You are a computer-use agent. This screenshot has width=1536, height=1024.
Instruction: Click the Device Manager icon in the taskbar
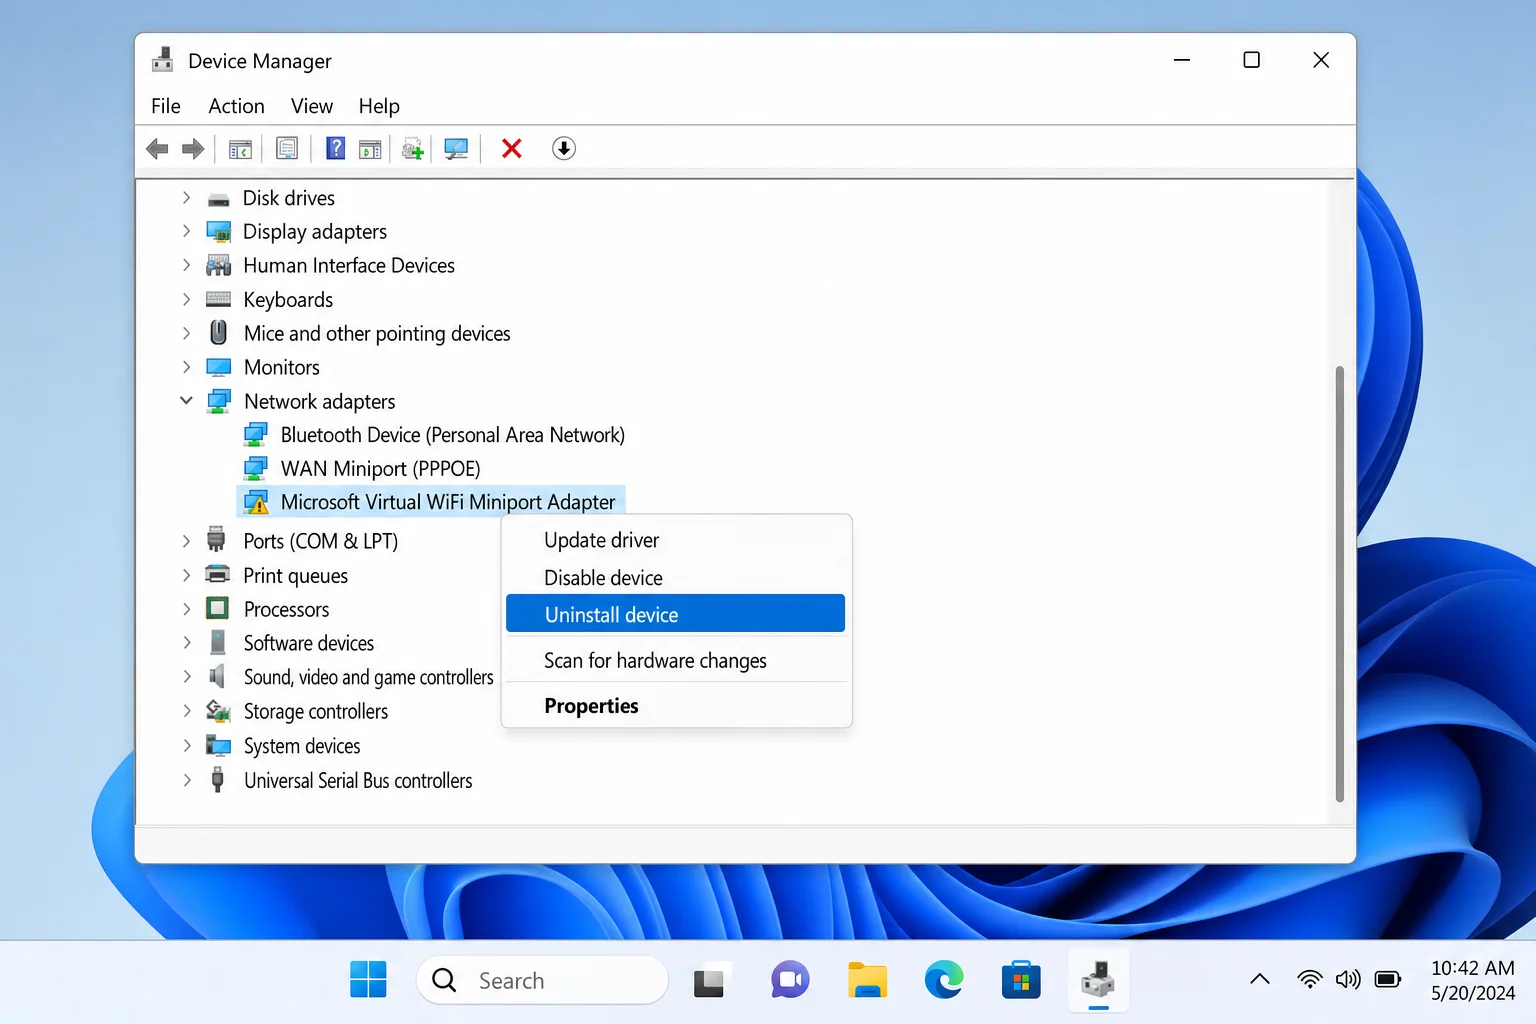[x=1098, y=980]
